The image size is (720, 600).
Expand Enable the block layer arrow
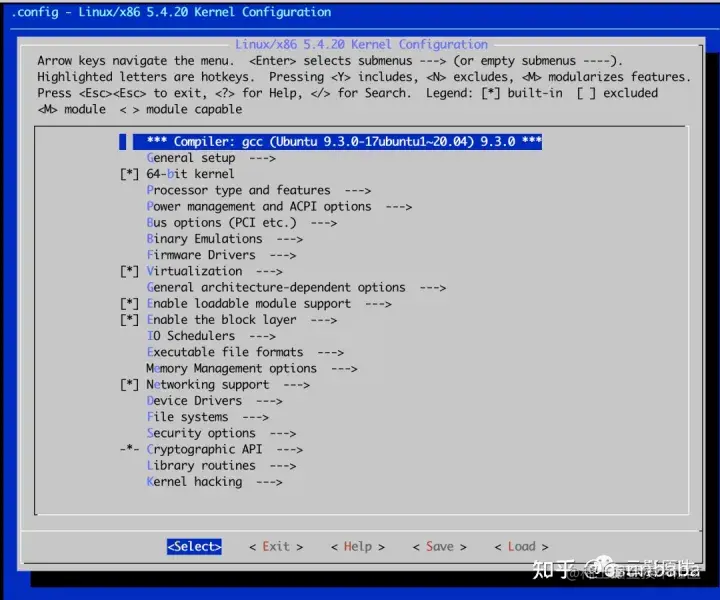click(324, 320)
